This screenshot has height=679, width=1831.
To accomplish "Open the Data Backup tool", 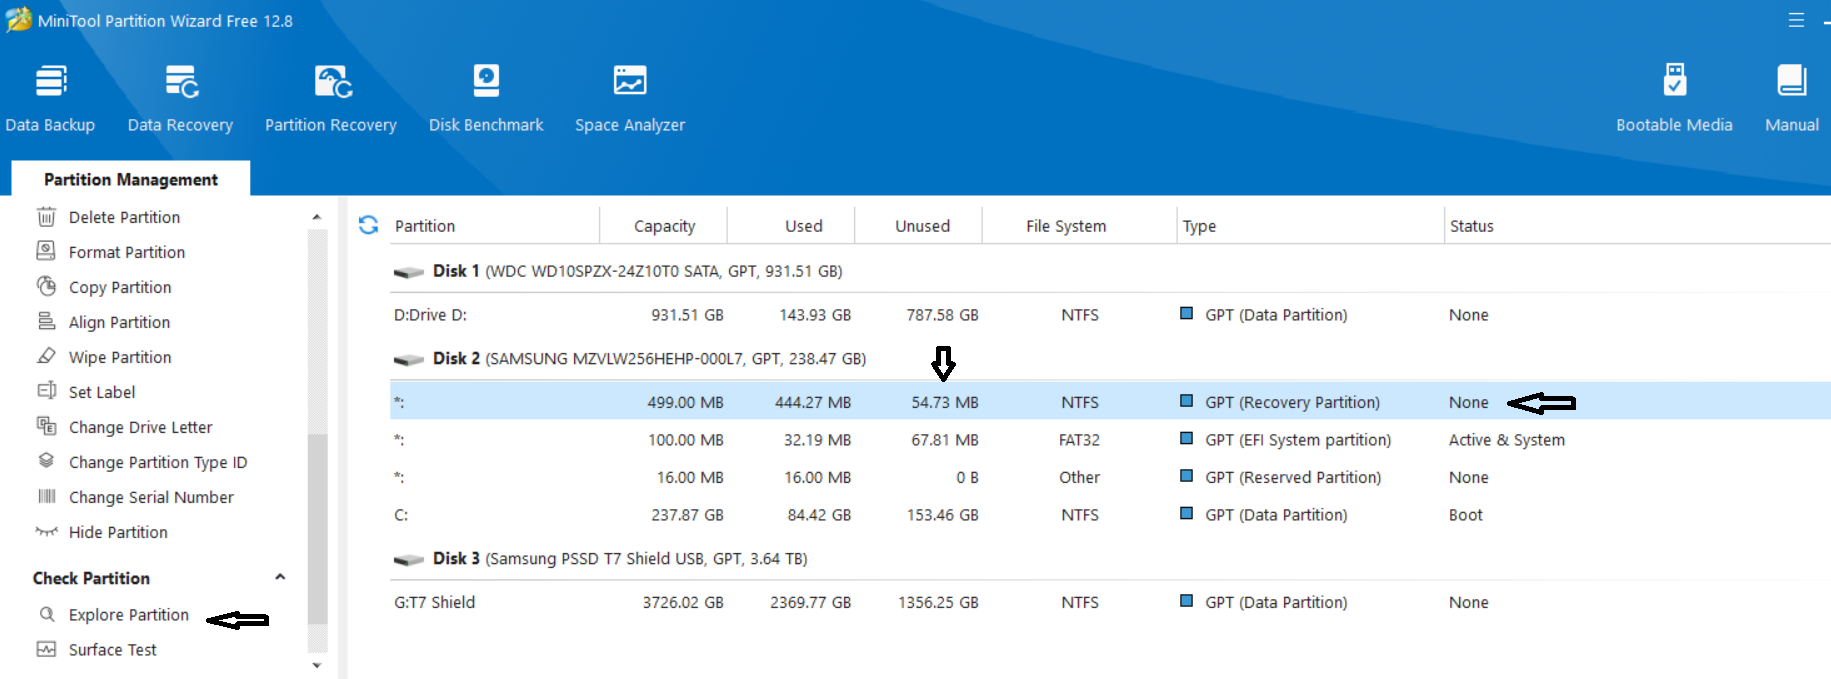I will [50, 97].
